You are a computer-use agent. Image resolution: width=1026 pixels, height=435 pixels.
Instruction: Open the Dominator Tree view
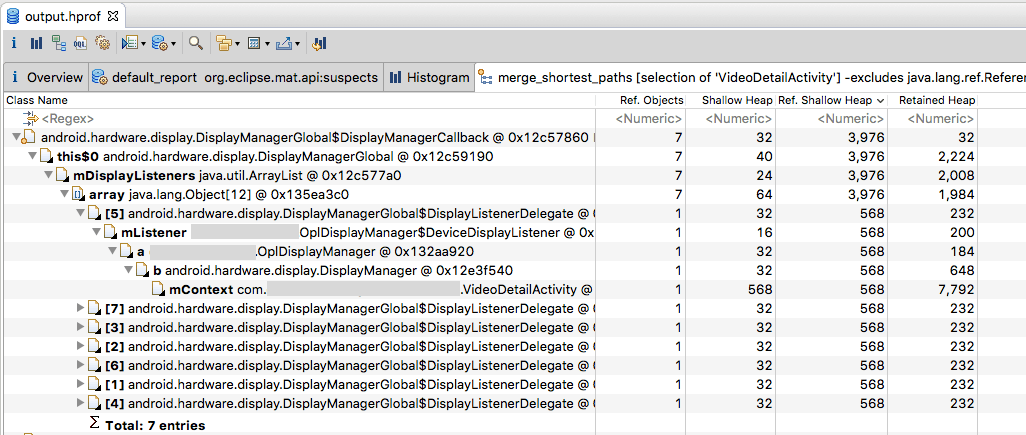pyautogui.click(x=58, y=43)
